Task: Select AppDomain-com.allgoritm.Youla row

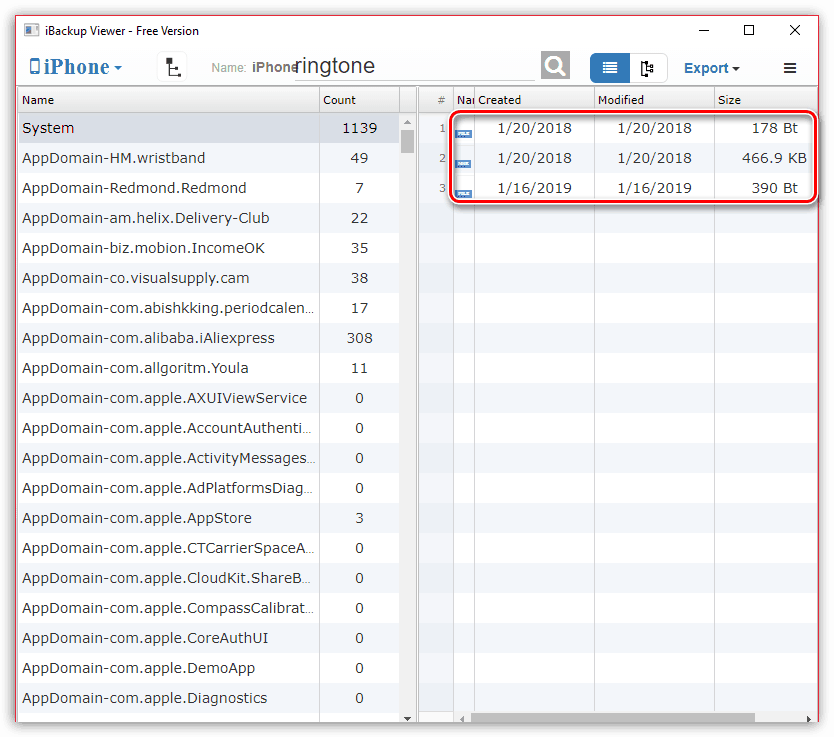Action: point(208,368)
